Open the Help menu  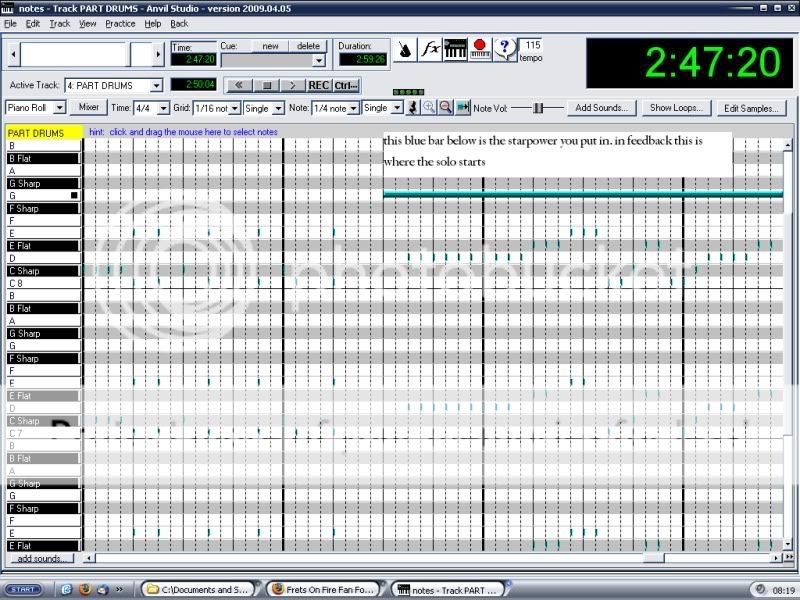[x=153, y=24]
